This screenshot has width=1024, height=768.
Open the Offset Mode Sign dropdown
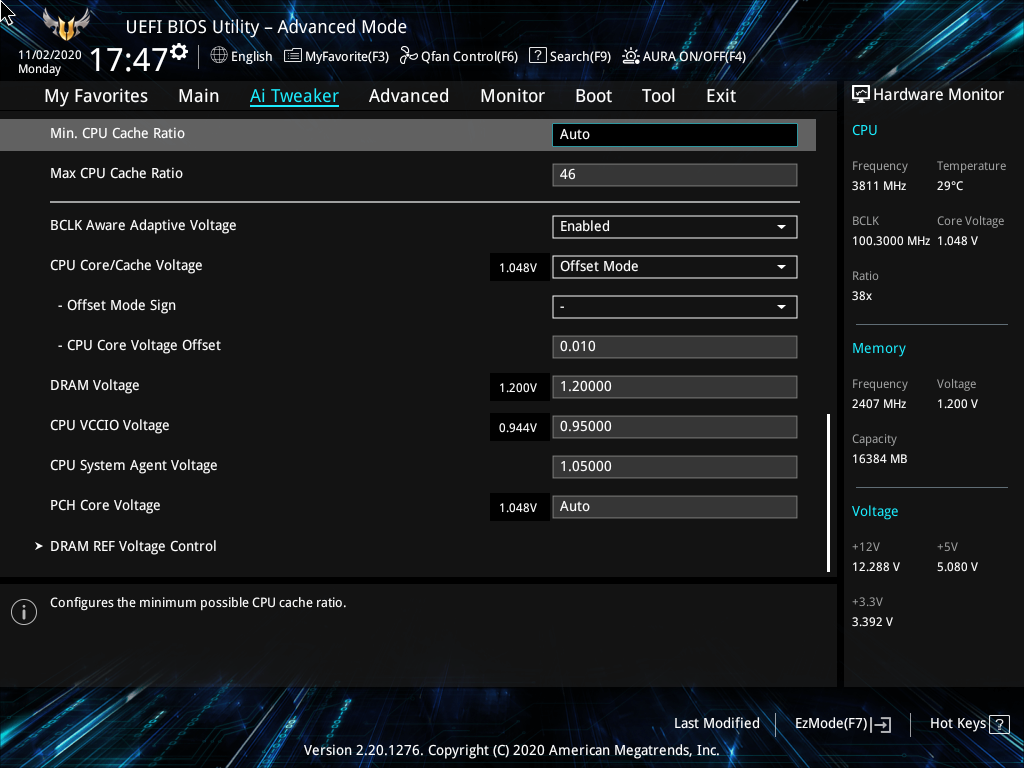[675, 307]
